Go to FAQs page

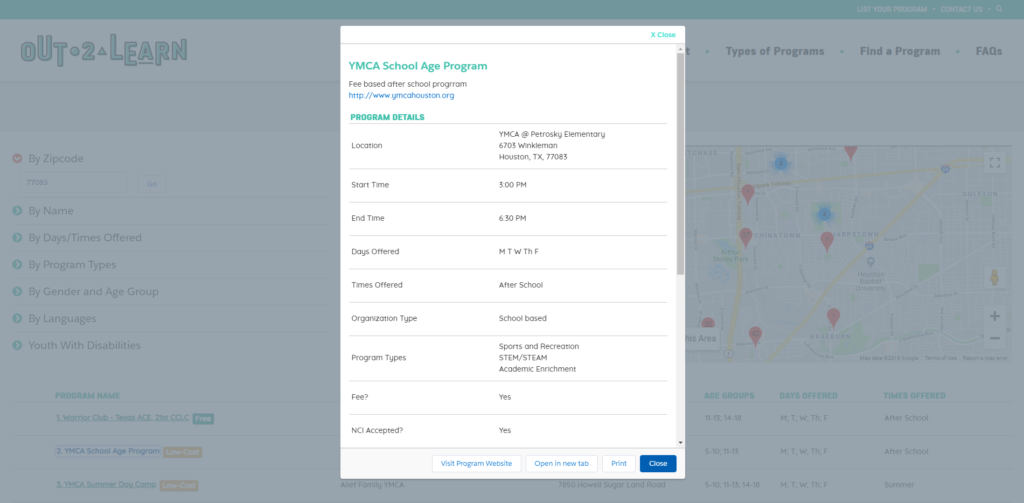989,52
